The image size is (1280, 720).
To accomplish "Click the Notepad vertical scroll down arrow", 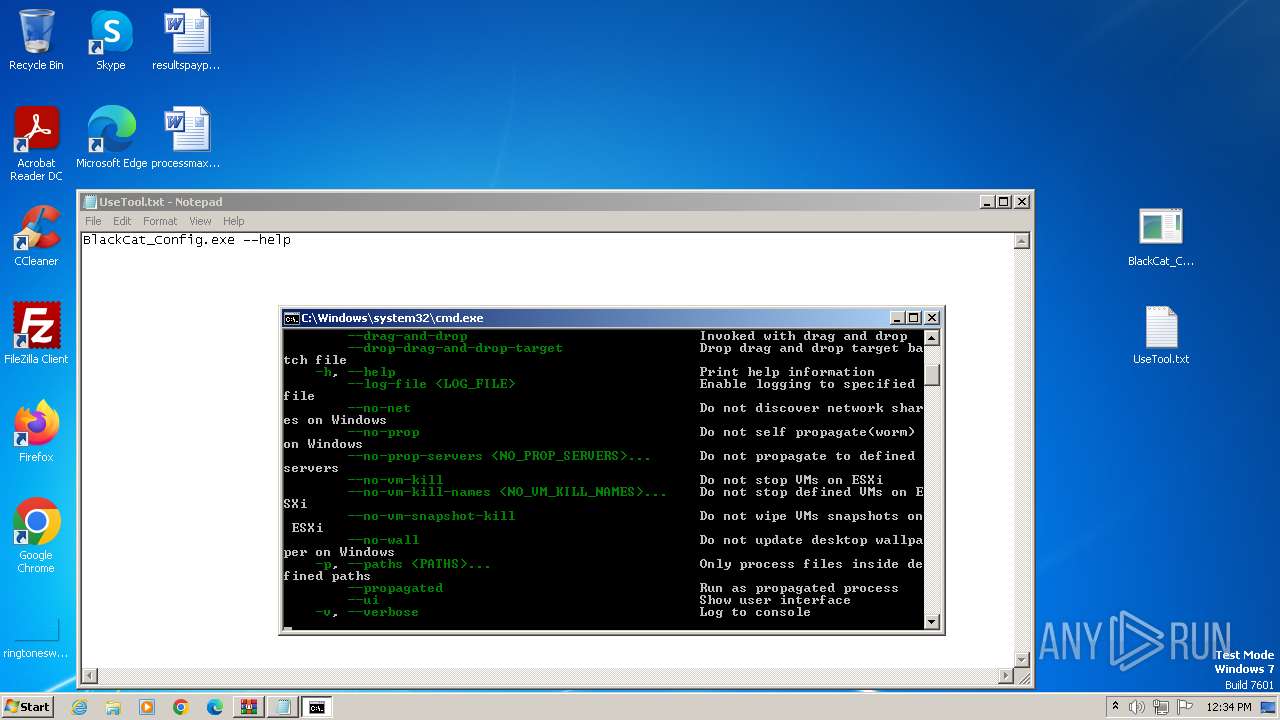I will pos(1022,659).
